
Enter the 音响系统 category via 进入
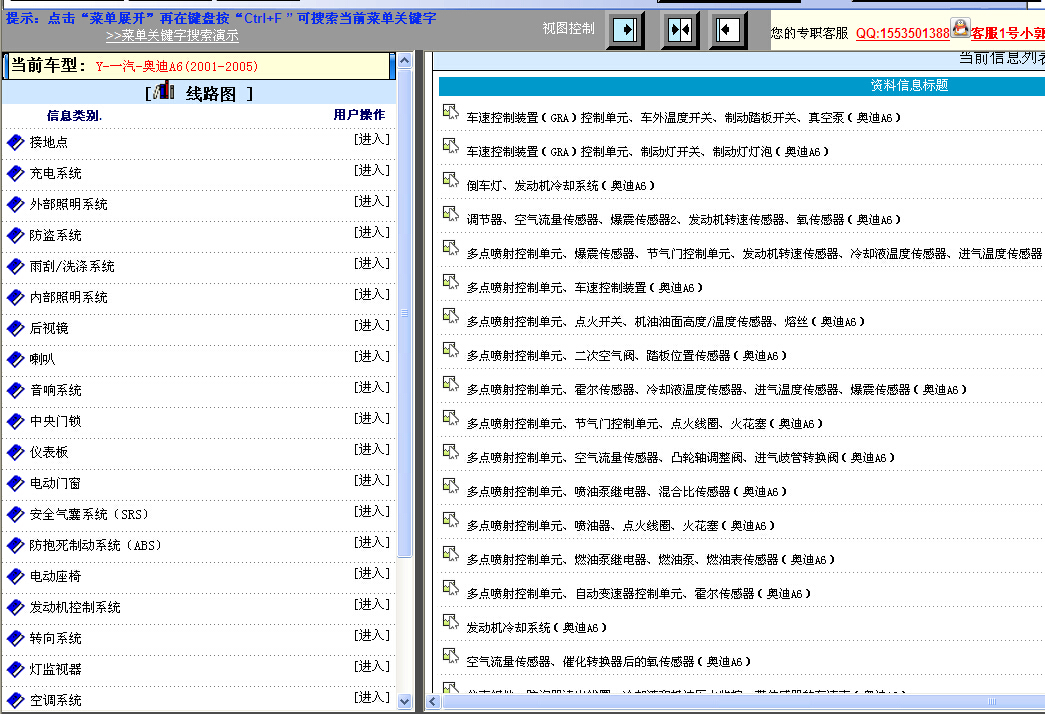click(x=372, y=387)
